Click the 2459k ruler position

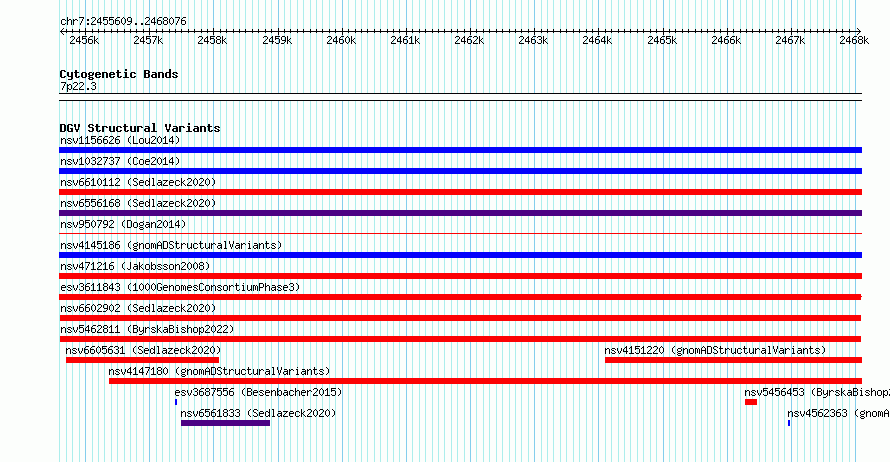coord(277,40)
